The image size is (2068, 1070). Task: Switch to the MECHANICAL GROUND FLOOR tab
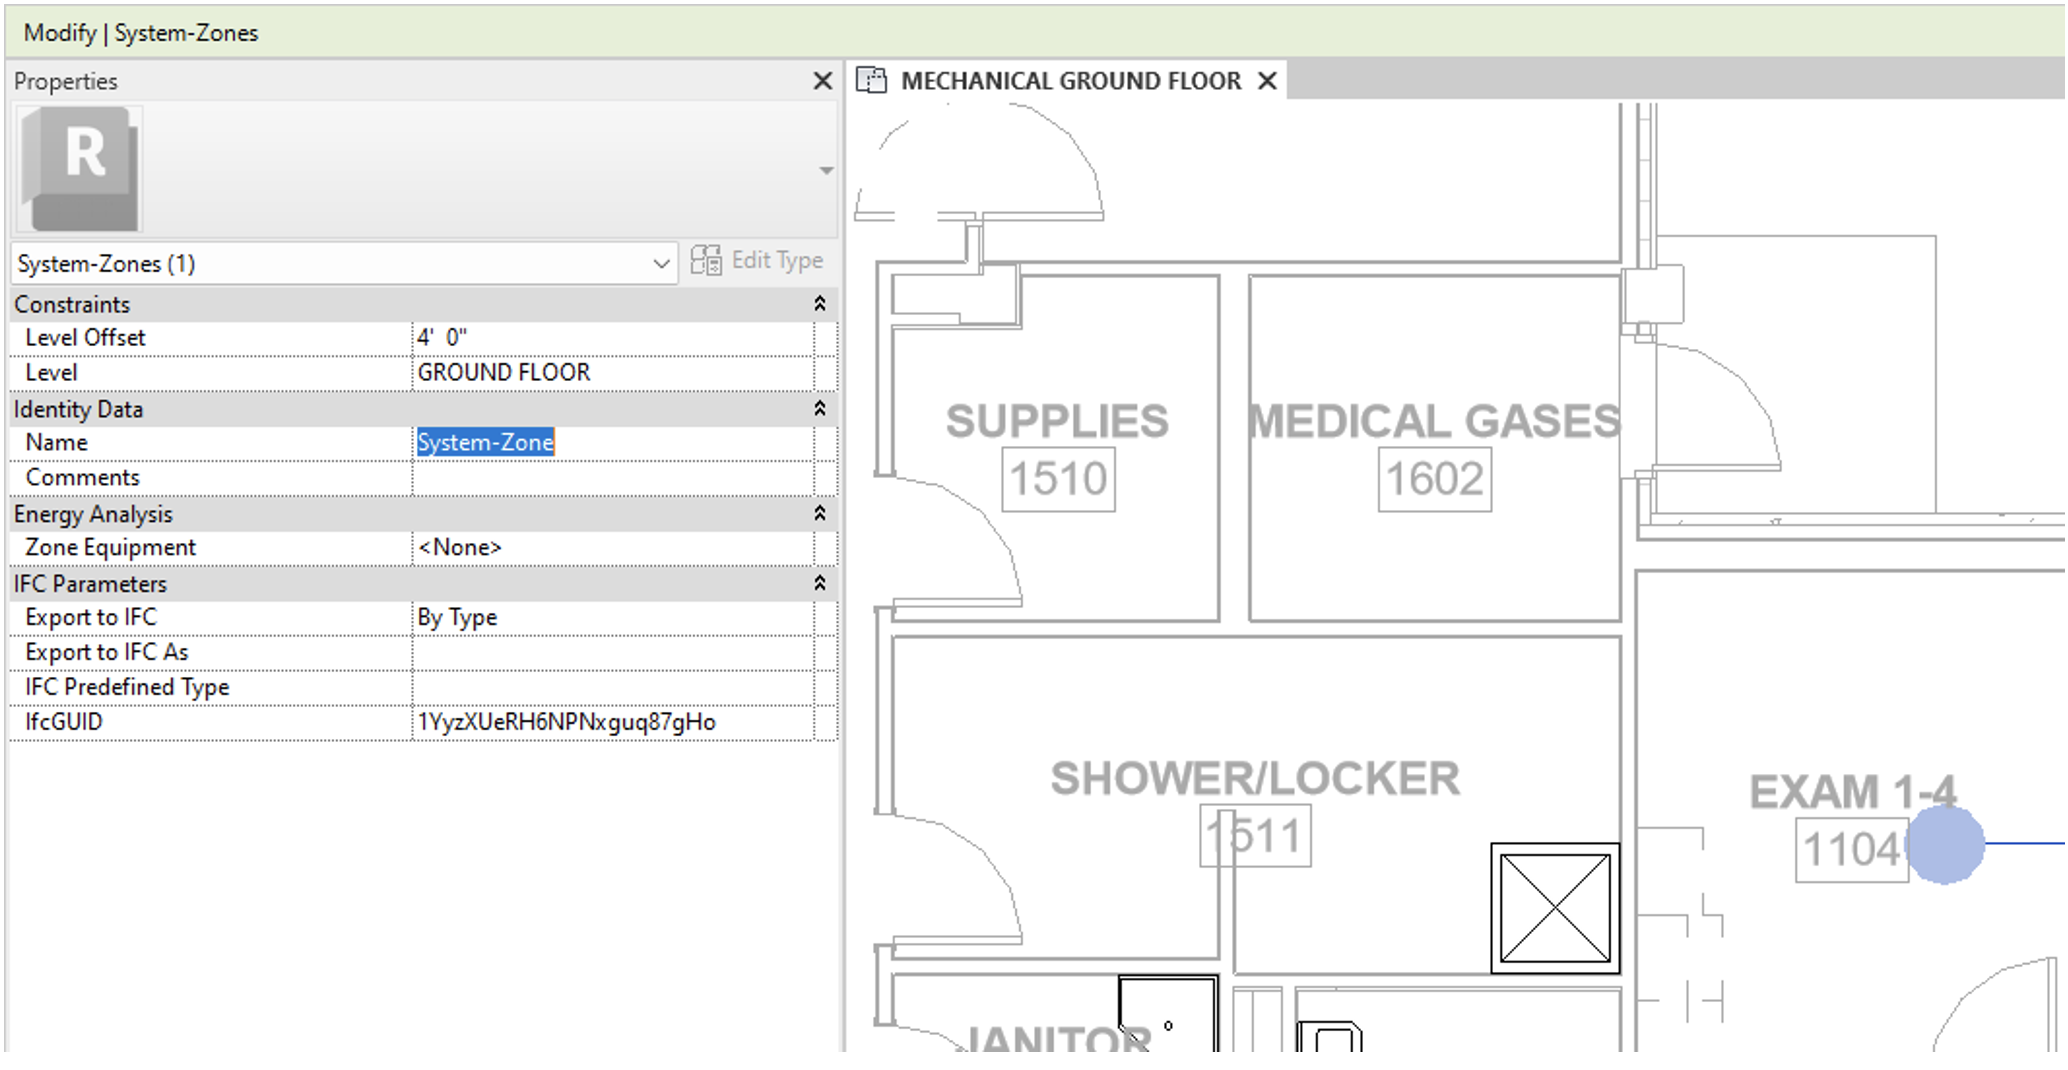pyautogui.click(x=1068, y=81)
